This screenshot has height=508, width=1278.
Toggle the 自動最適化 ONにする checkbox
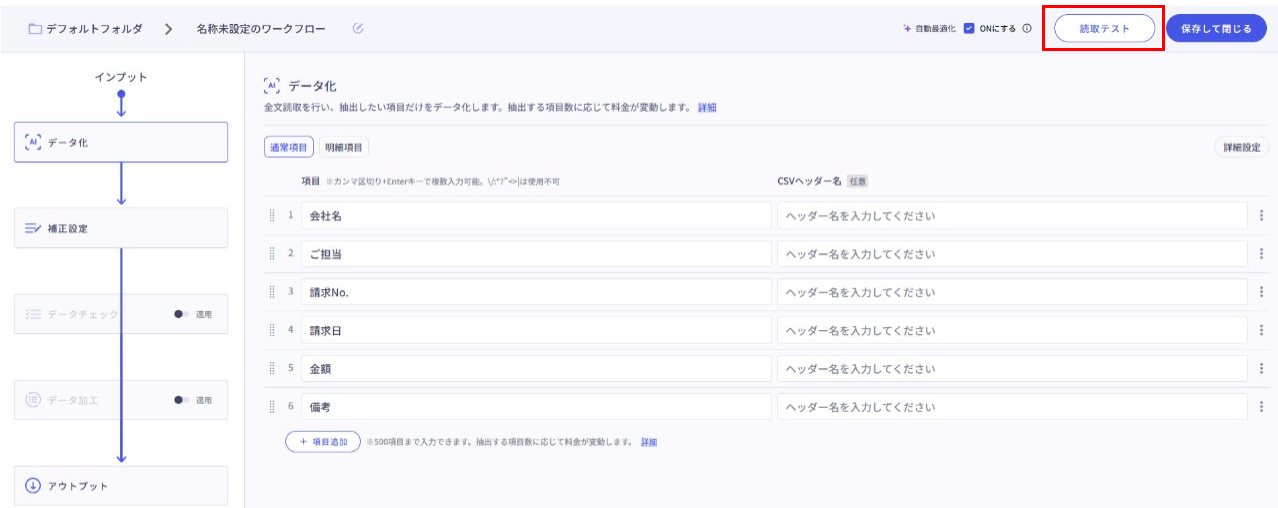[969, 29]
